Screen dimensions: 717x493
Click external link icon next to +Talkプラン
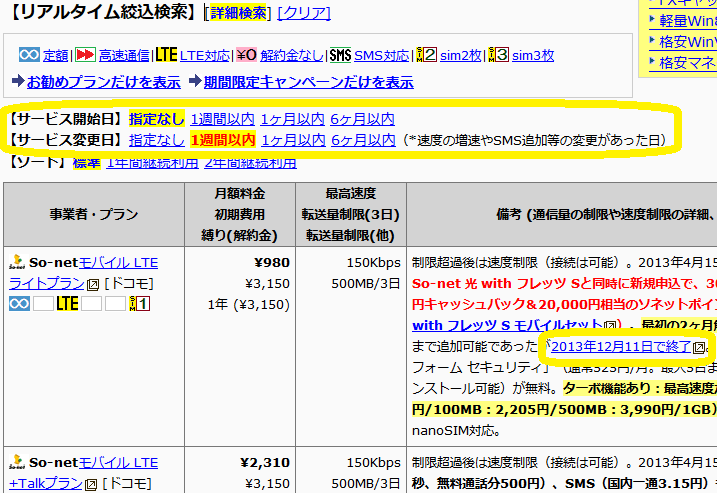(x=91, y=485)
